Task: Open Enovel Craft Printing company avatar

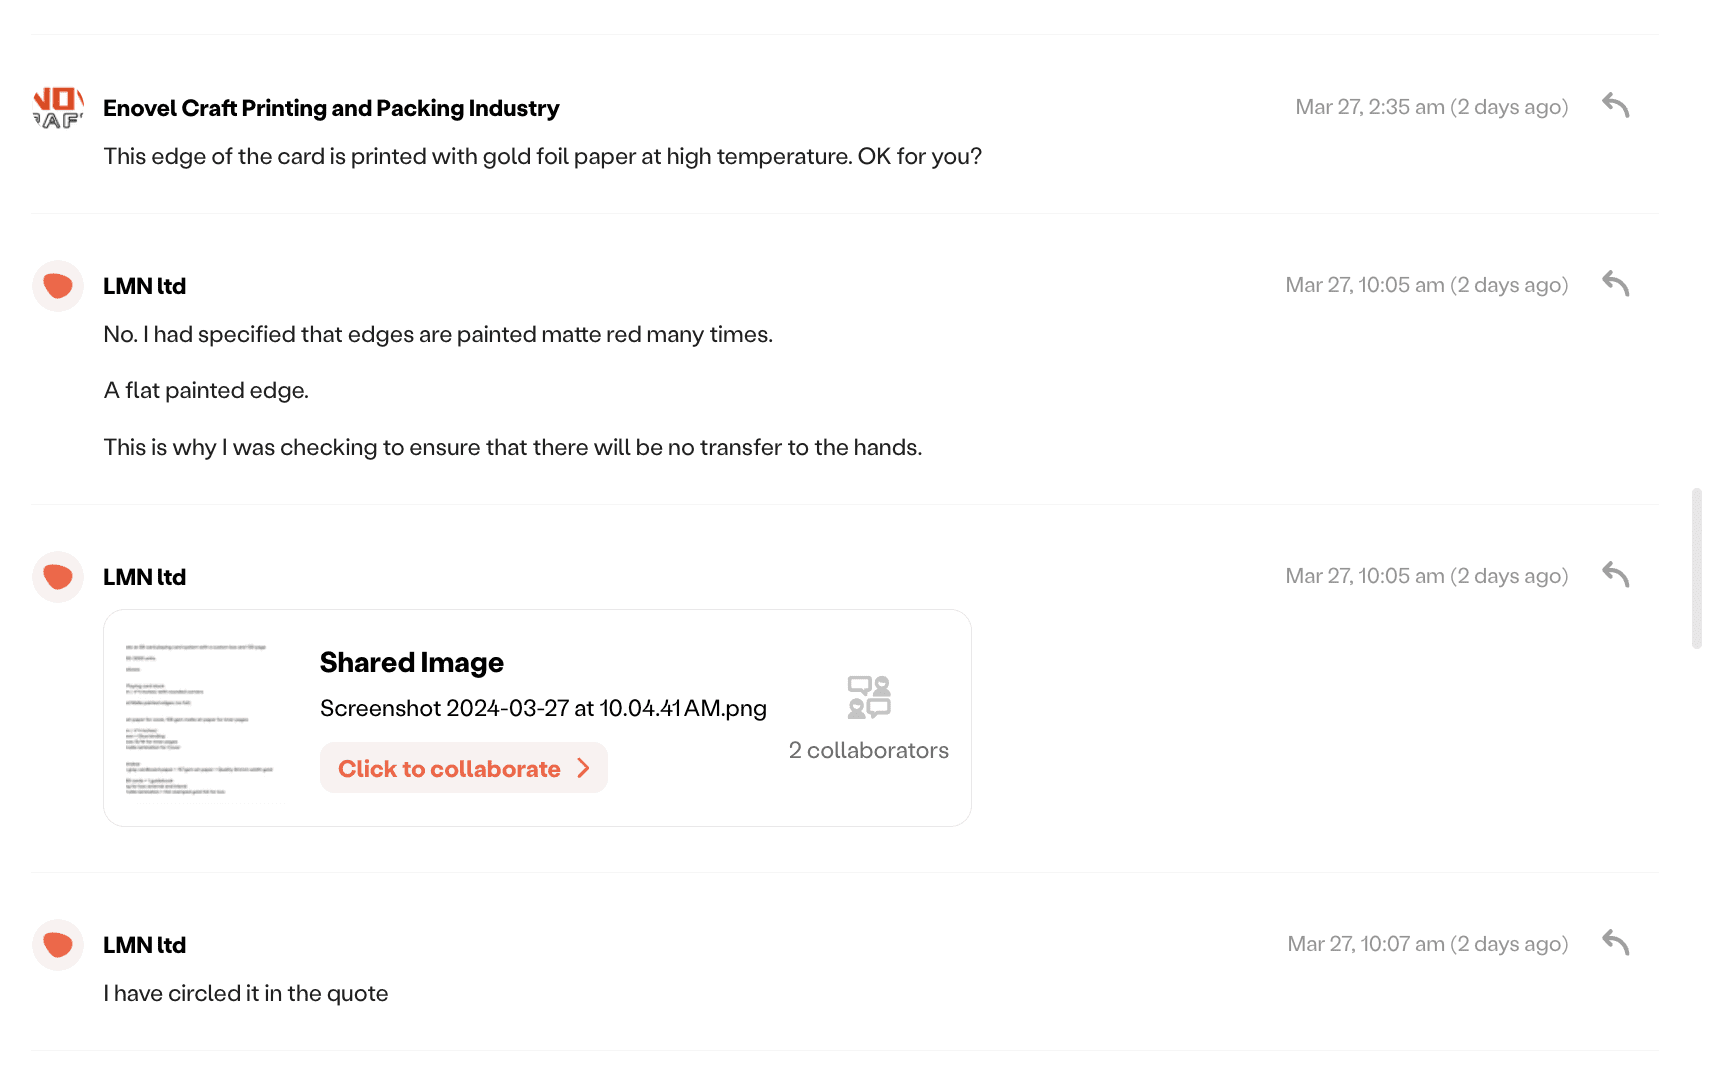Action: tap(58, 108)
